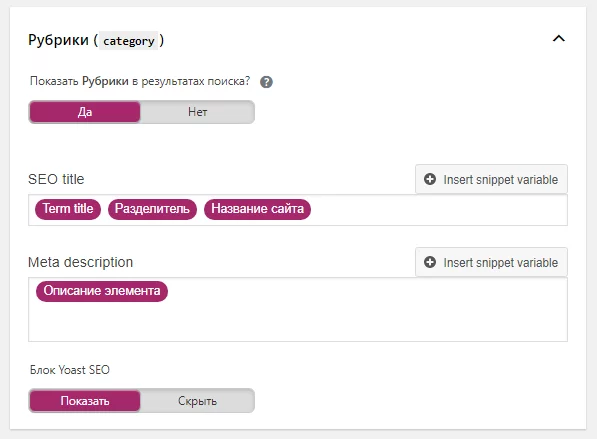Select Да for showing Рубрики in search
This screenshot has width=597, height=439.
(85, 112)
